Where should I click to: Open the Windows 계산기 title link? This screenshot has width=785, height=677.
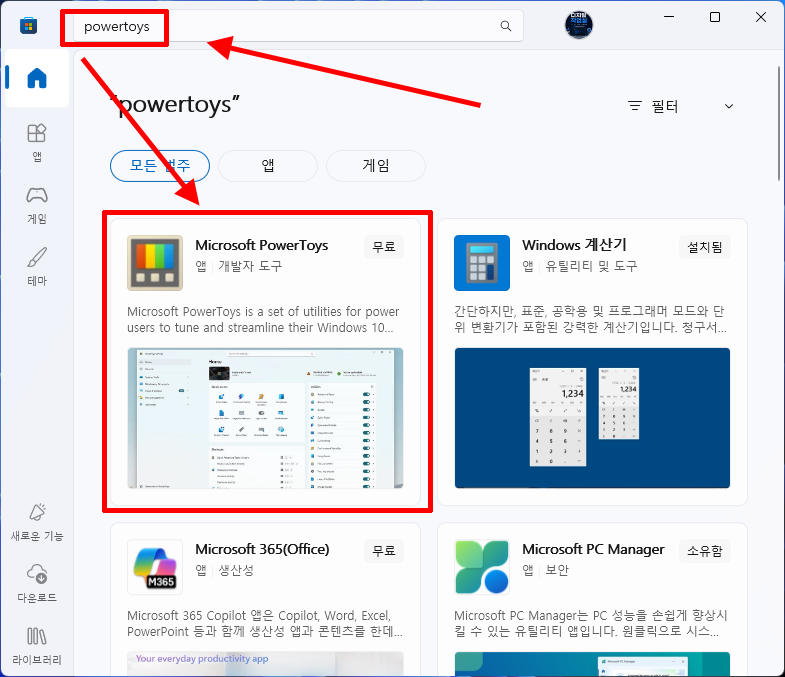[574, 245]
